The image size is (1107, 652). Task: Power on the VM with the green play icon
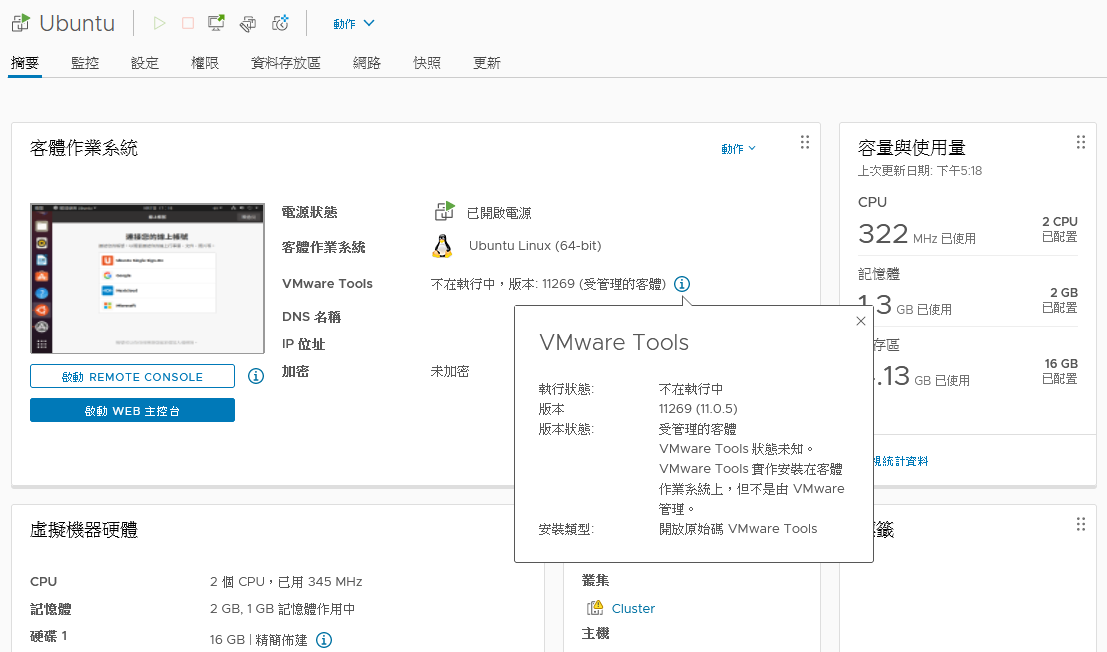pos(160,23)
